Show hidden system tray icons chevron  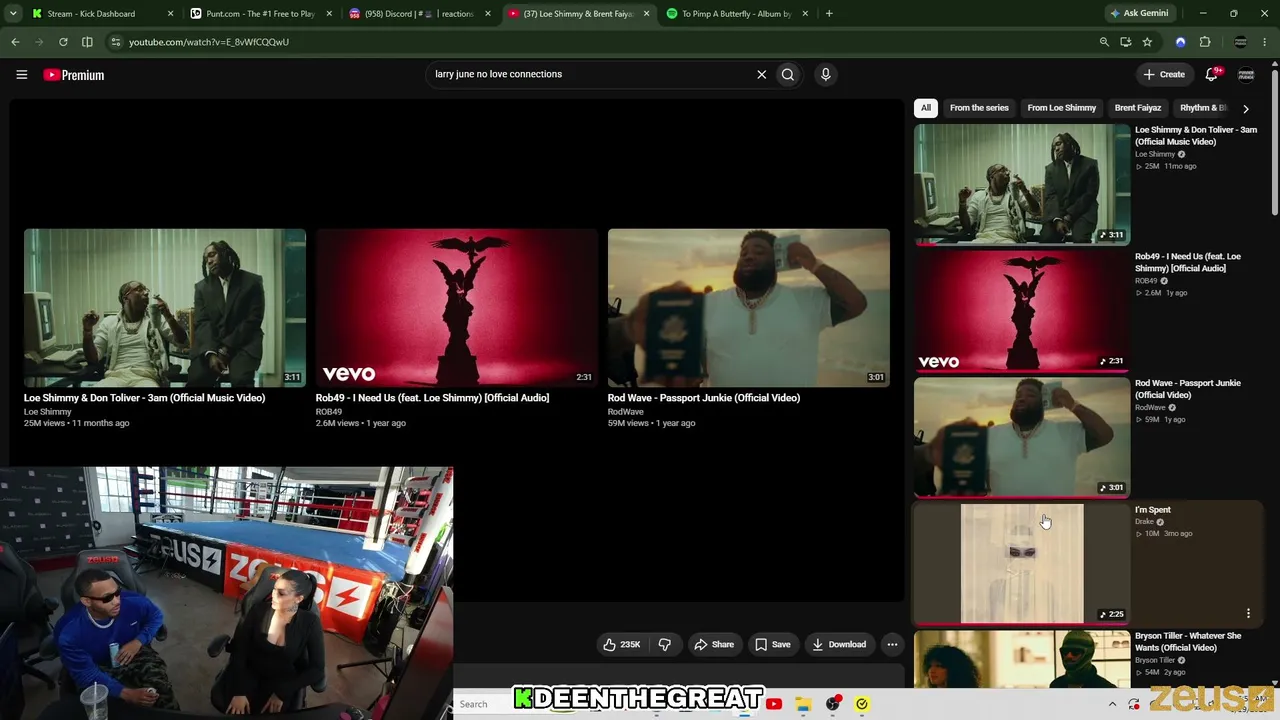[1112, 704]
